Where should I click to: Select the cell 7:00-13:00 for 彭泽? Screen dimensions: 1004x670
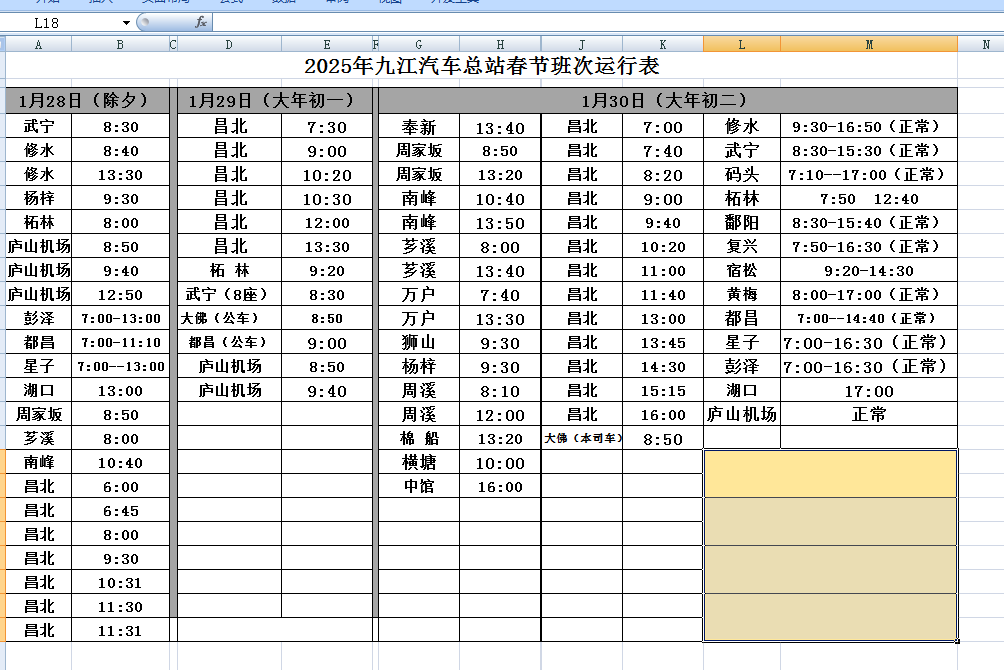point(120,318)
